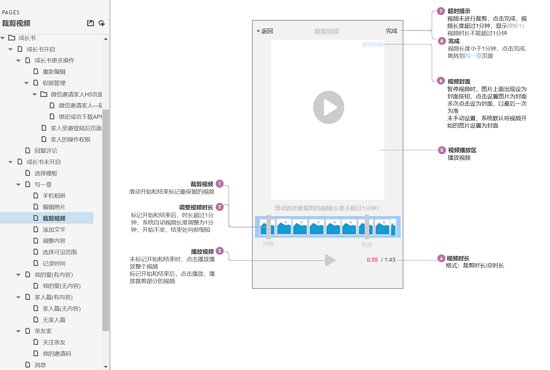Play the video with the large circular play button
This screenshot has width=550, height=370.
click(x=328, y=107)
